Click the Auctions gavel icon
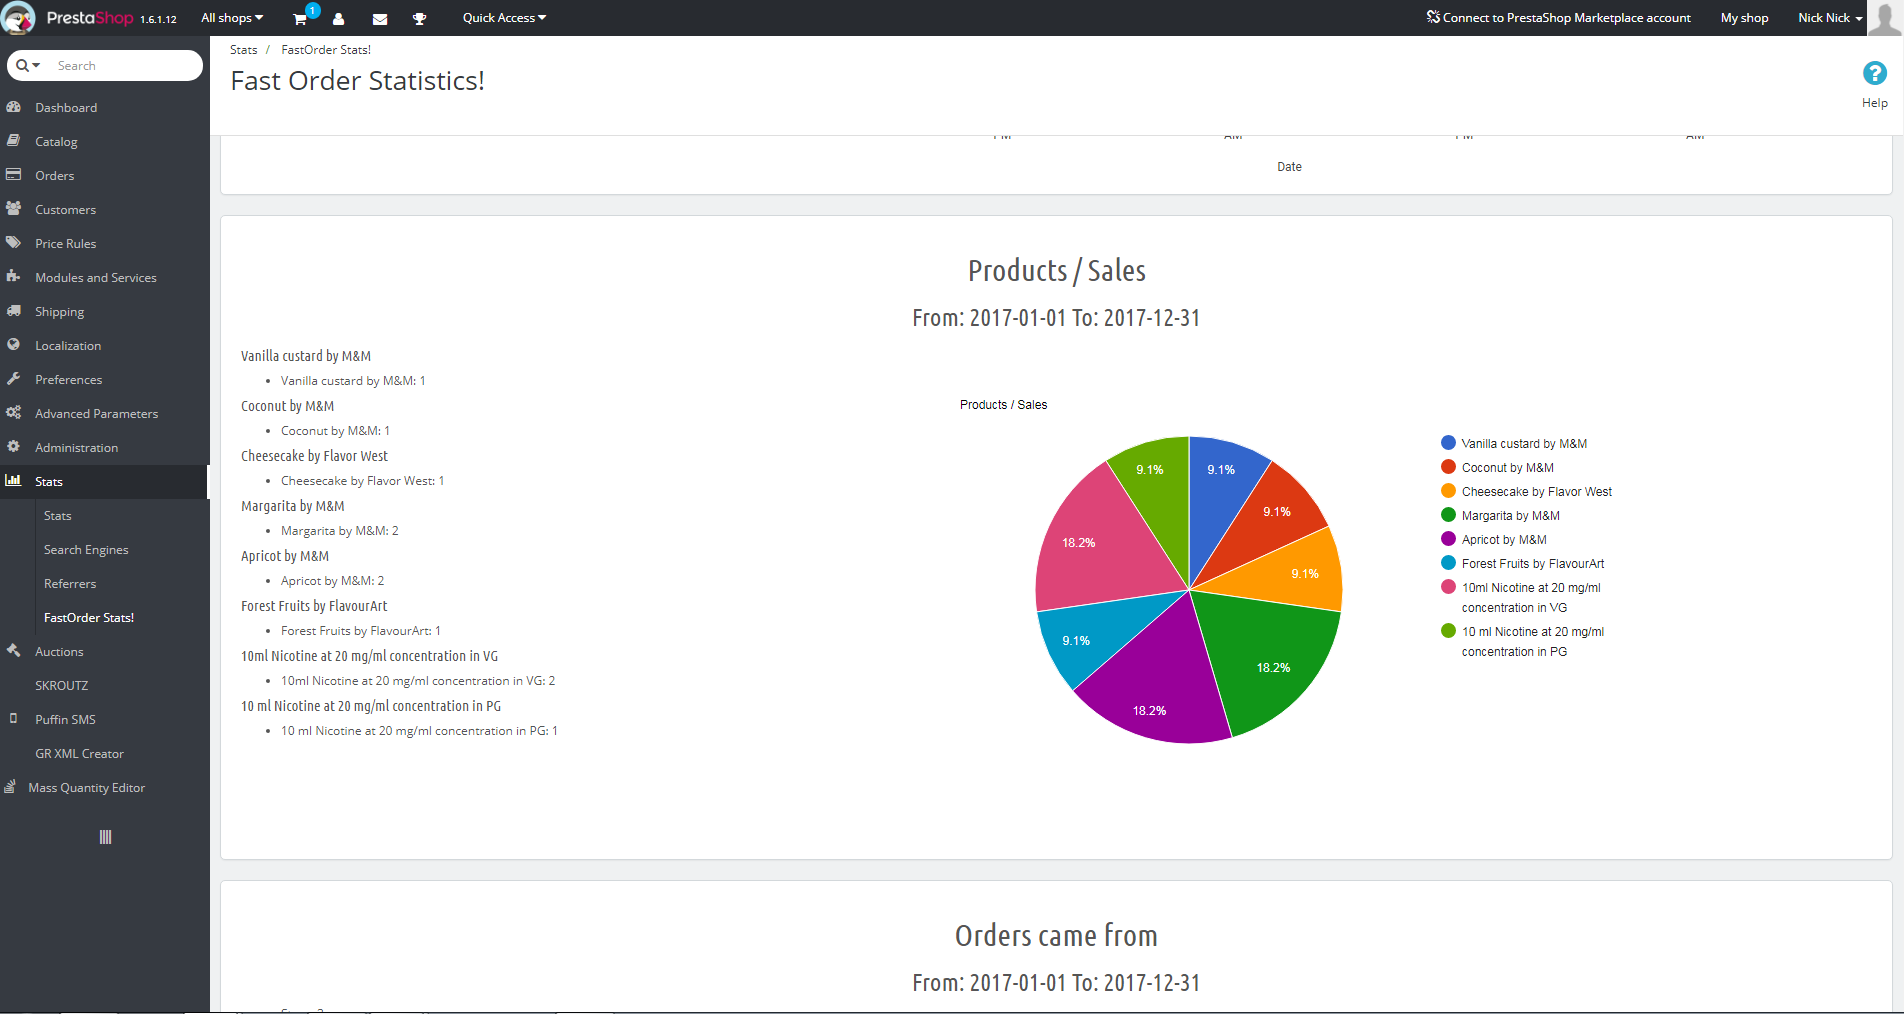Viewport: 1904px width, 1014px height. [14, 651]
